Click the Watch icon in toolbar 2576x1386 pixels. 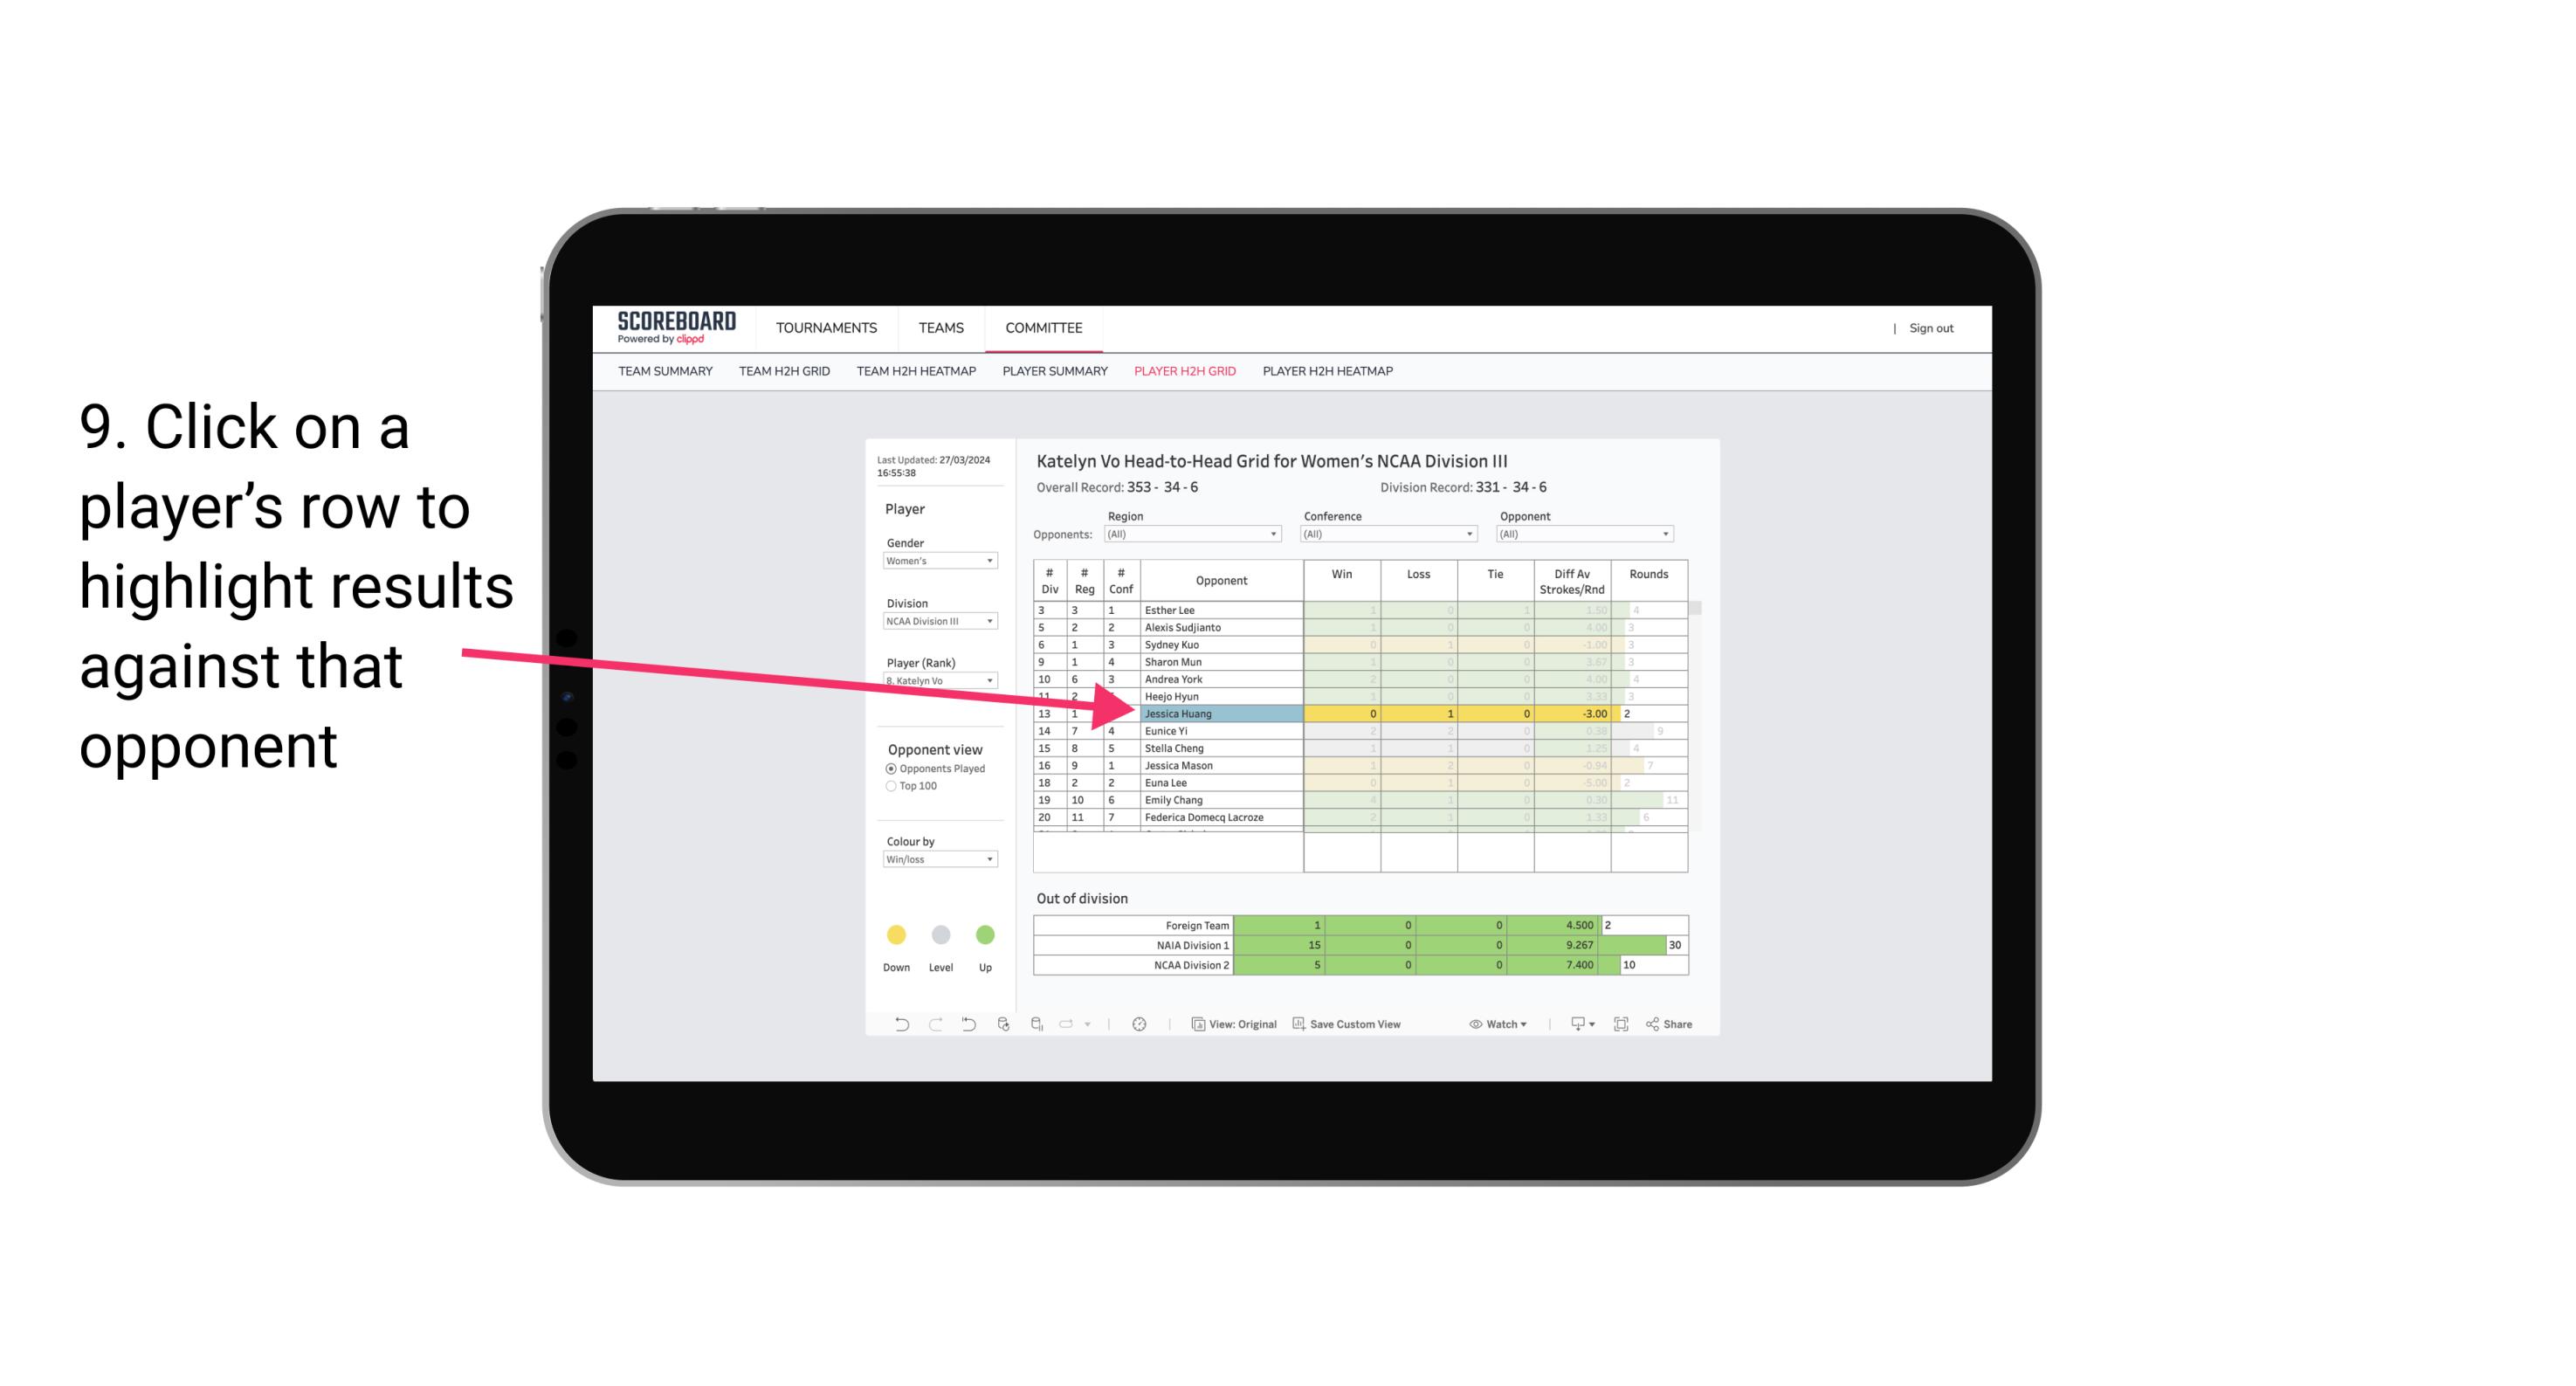pyautogui.click(x=1496, y=1026)
